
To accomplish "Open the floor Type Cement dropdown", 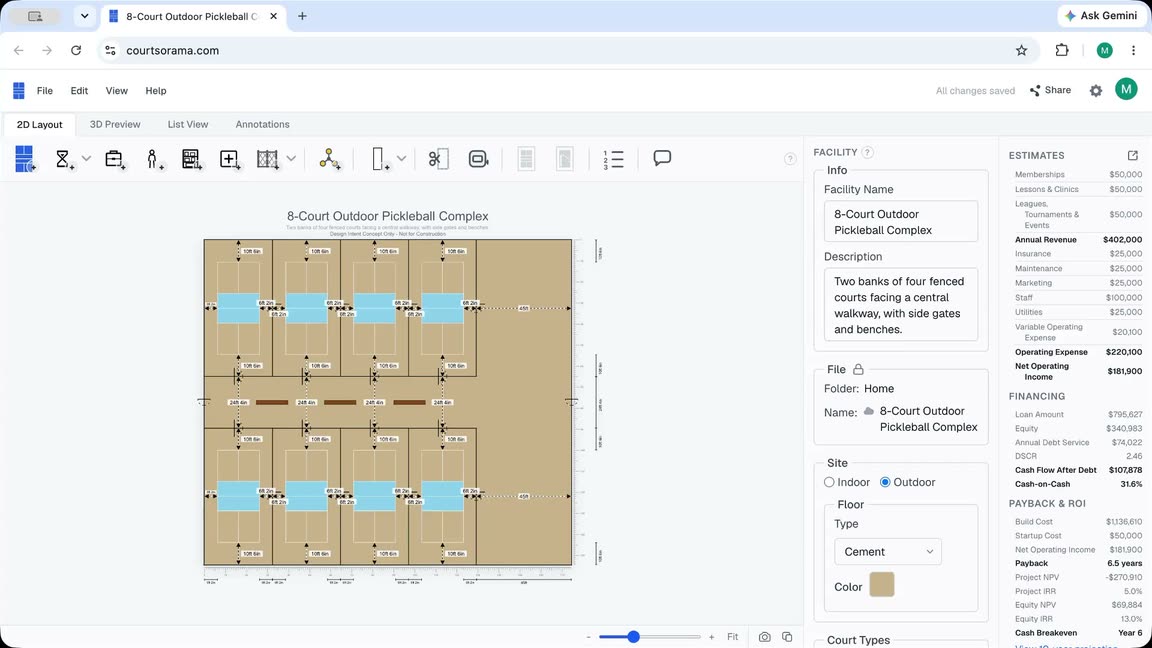I will (888, 552).
